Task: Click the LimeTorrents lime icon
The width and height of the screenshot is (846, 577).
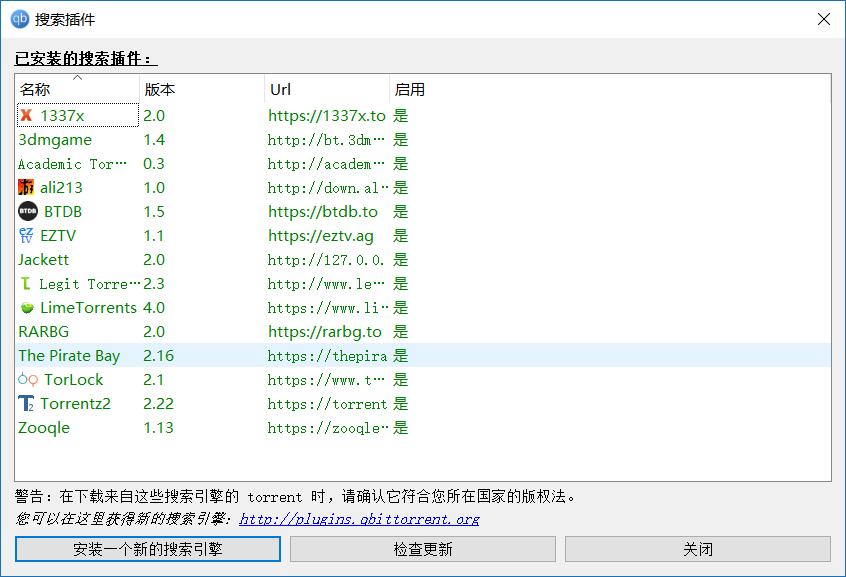Action: click(x=27, y=308)
